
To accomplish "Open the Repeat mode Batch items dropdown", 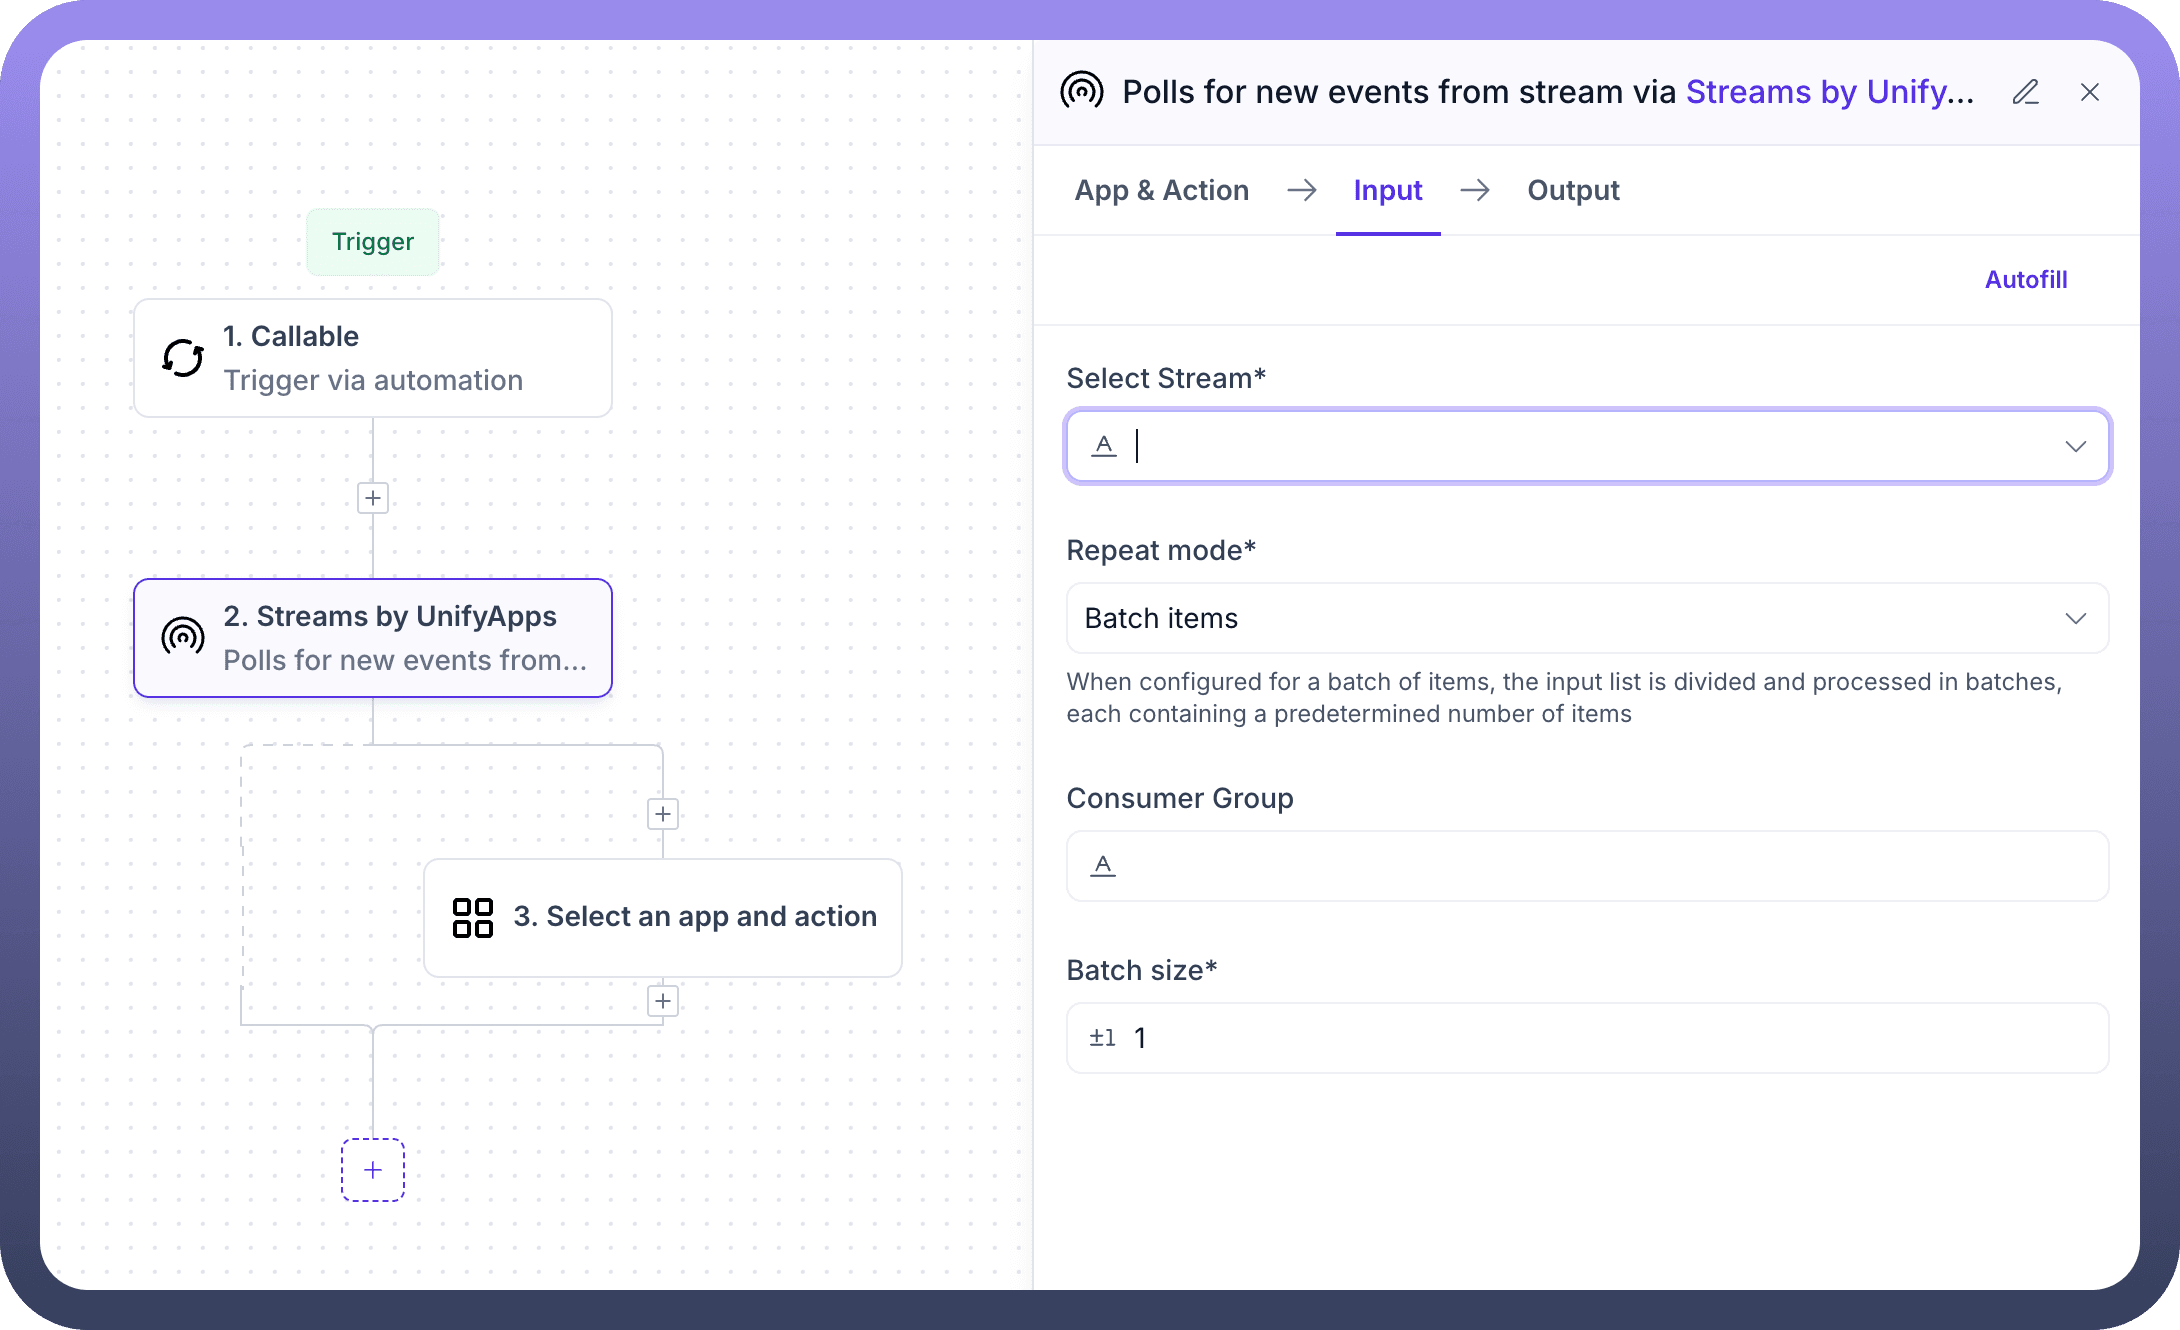I will (x=1587, y=618).
